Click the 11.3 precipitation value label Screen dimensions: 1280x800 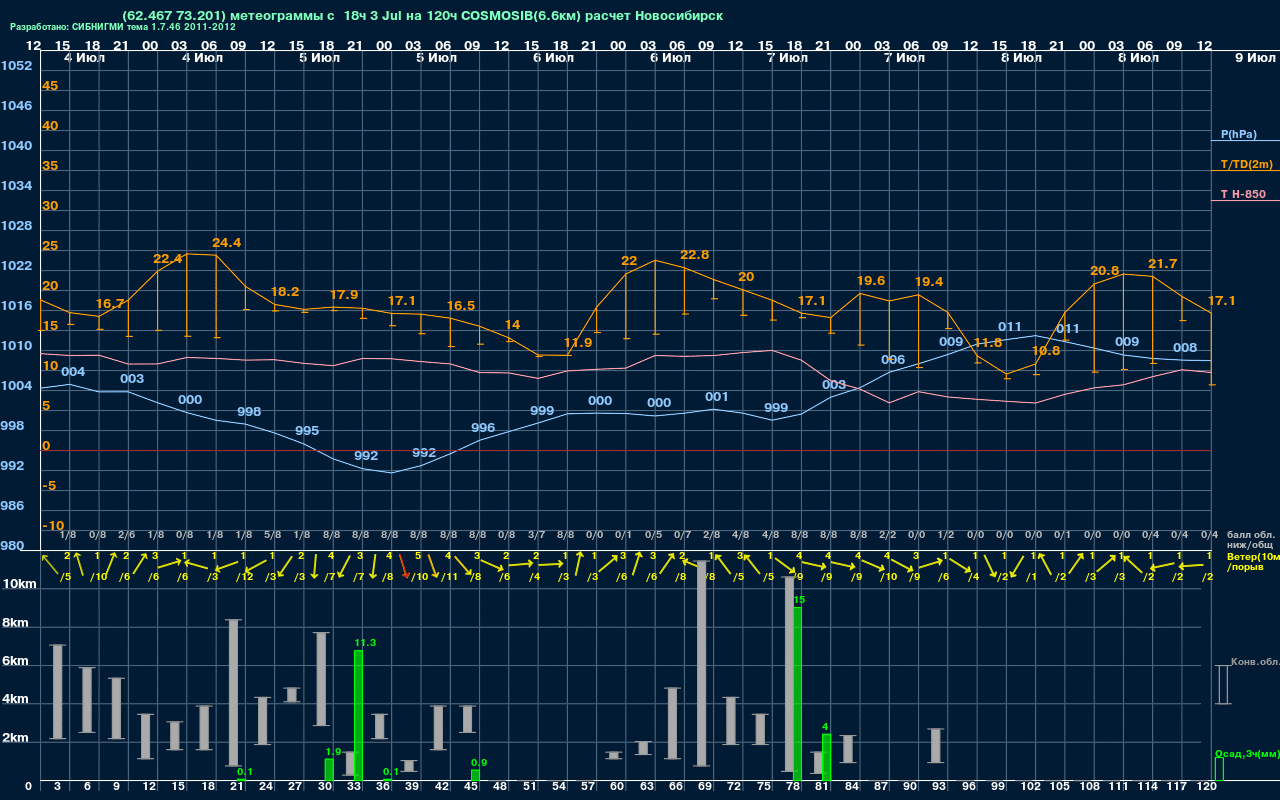pyautogui.click(x=365, y=643)
